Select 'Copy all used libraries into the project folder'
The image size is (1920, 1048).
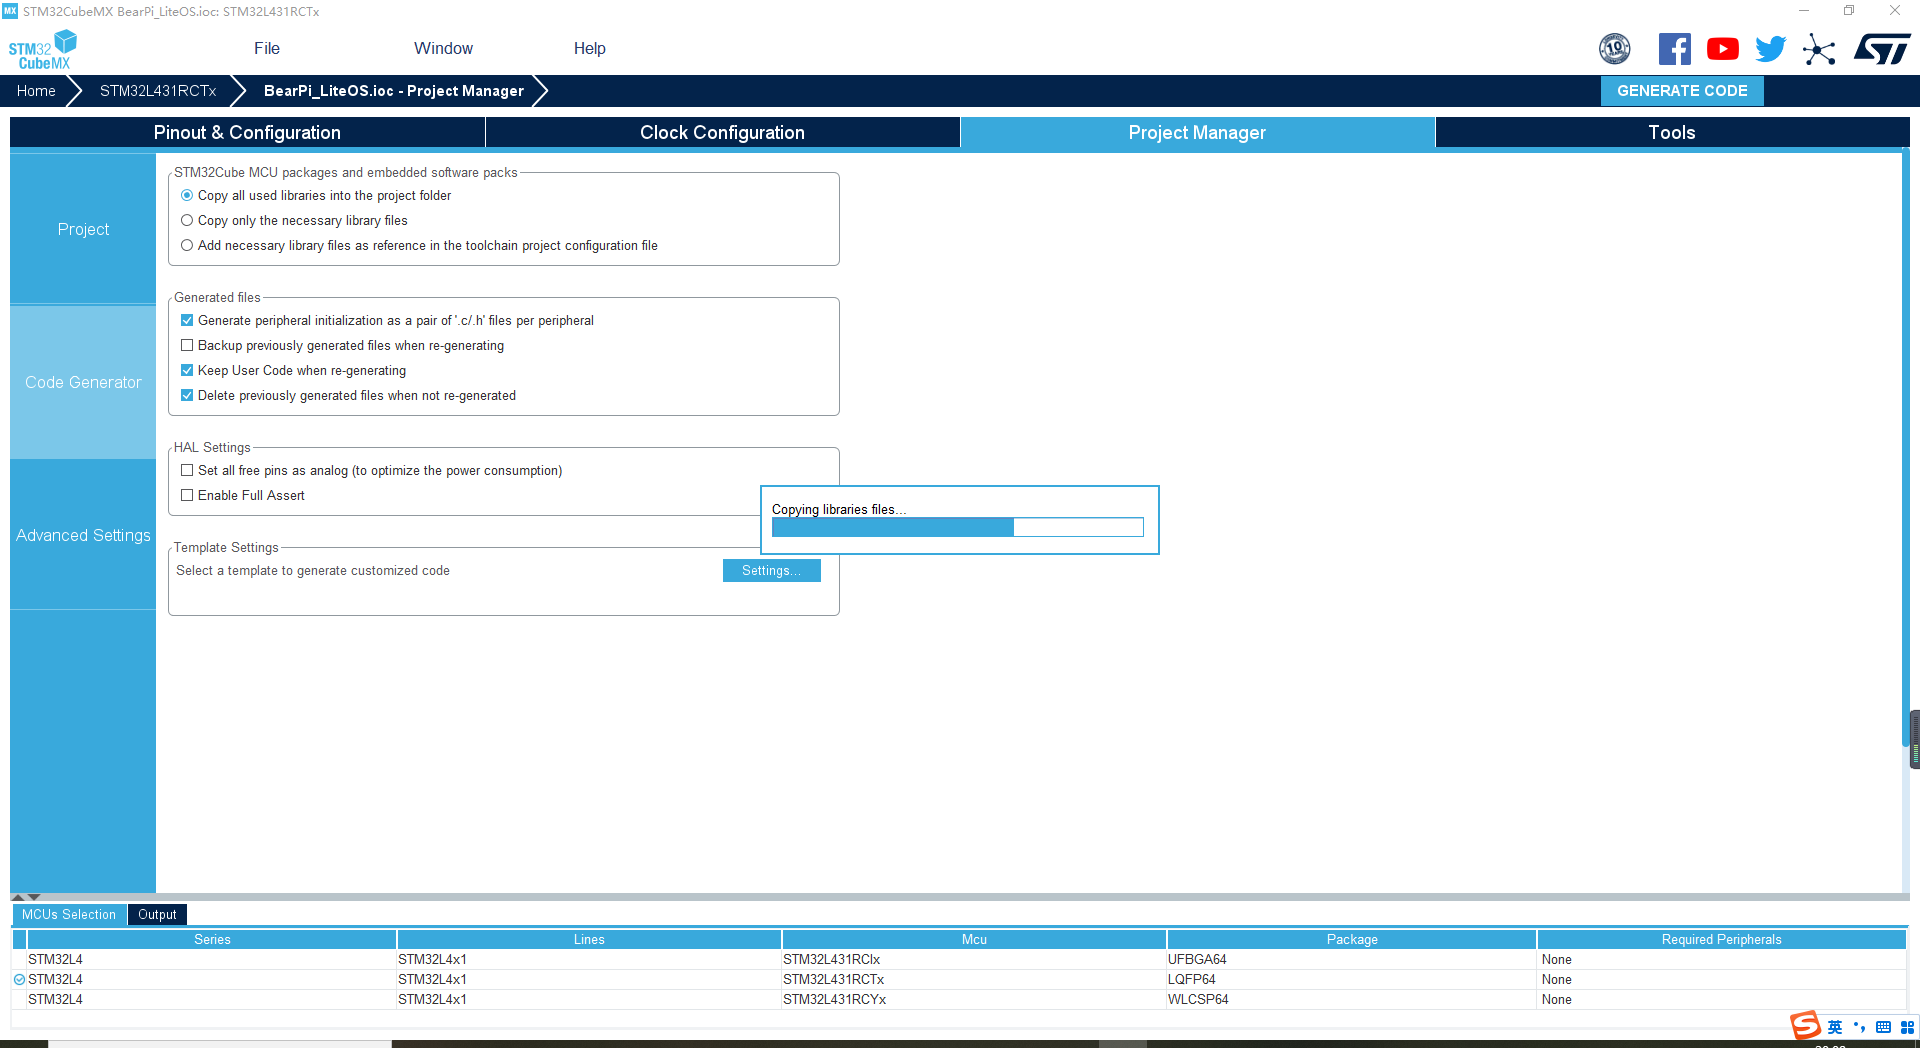tap(187, 196)
